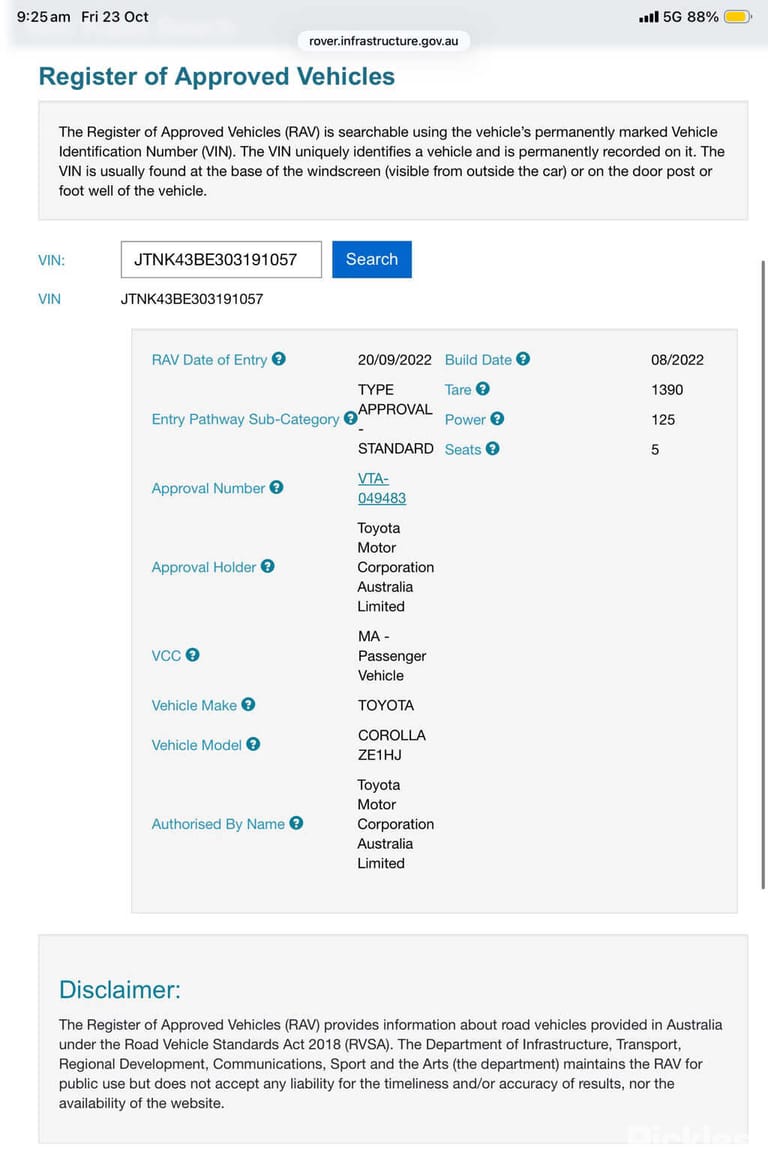Click the Approval Holder label
This screenshot has height=1169, width=768.
click(204, 567)
